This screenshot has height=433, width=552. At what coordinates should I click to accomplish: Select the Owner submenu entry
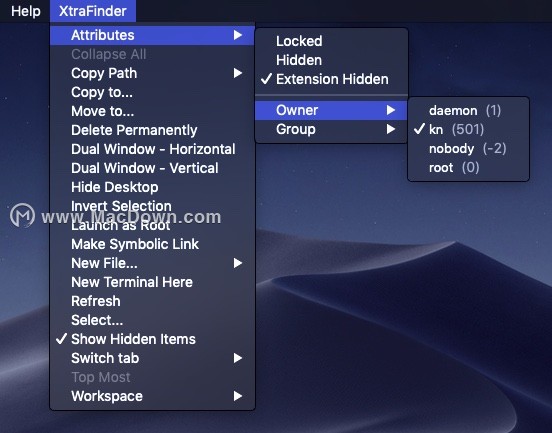pos(331,110)
